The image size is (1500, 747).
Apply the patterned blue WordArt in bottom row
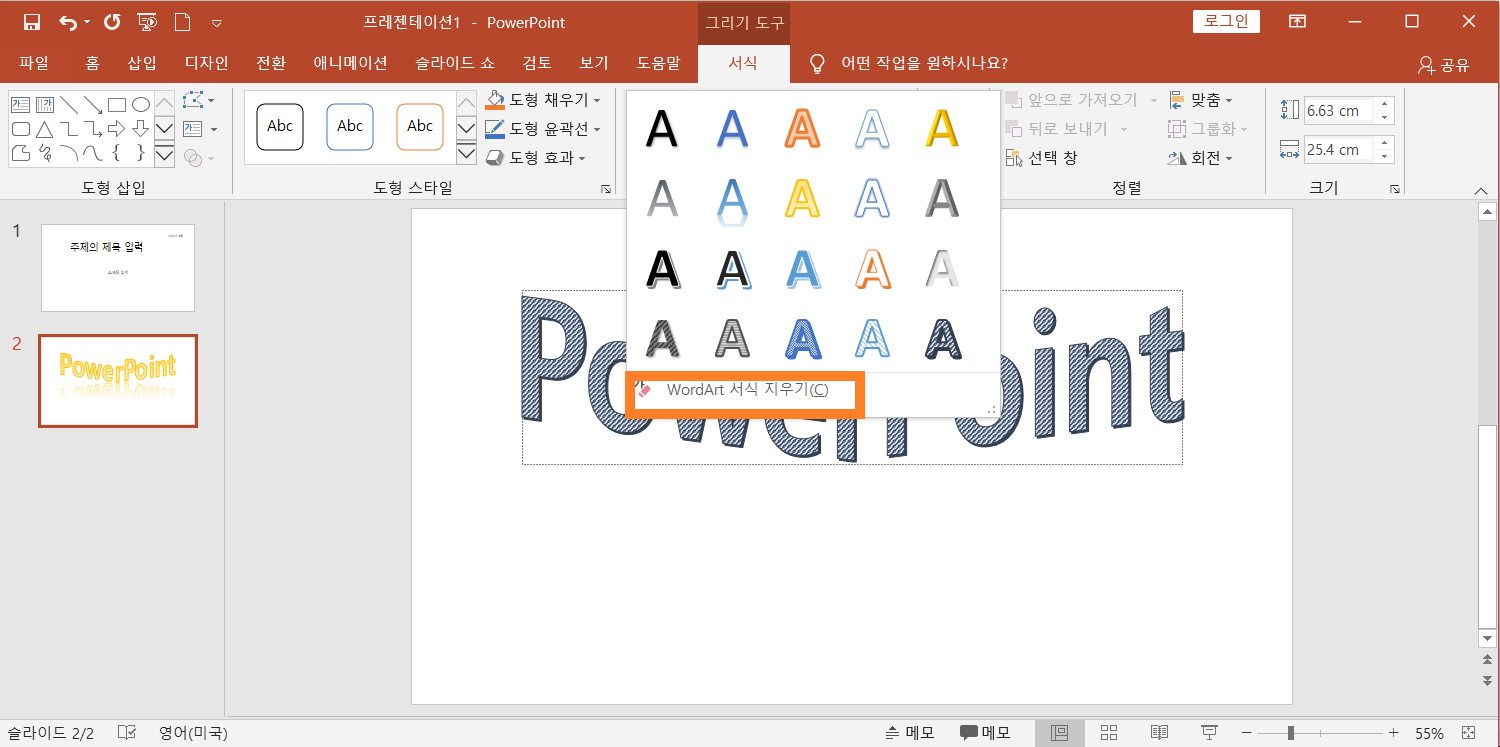coord(802,338)
